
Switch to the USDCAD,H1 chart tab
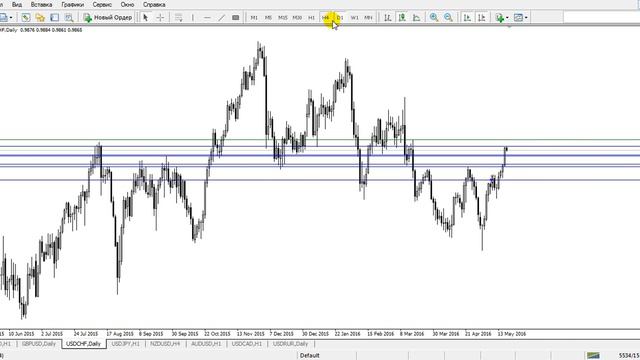[x=247, y=344]
